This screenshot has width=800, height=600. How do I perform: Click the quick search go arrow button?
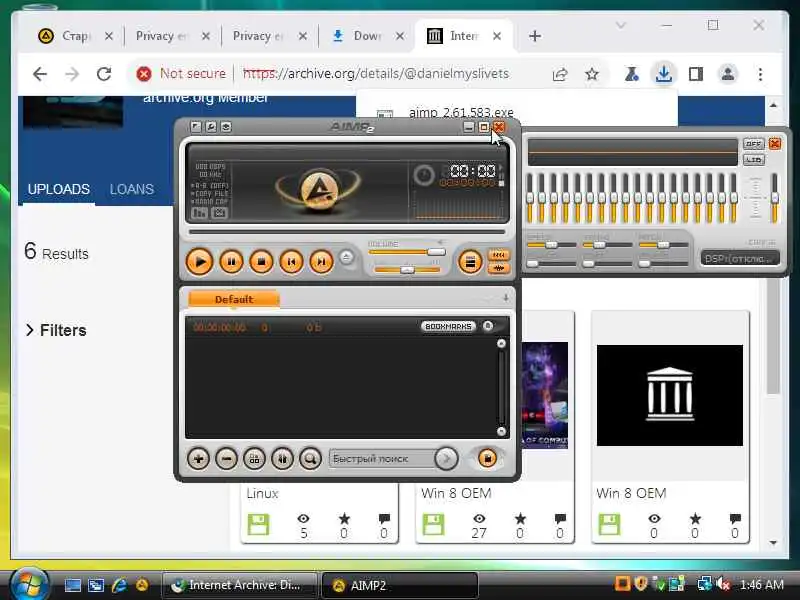coord(446,459)
